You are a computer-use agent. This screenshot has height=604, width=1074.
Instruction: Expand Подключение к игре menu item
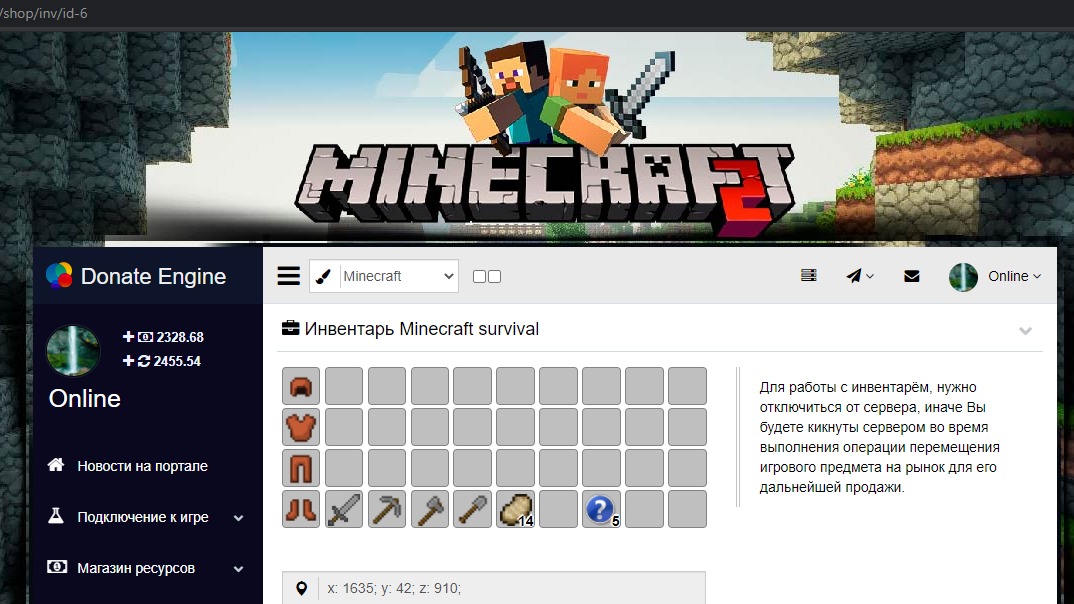[145, 517]
